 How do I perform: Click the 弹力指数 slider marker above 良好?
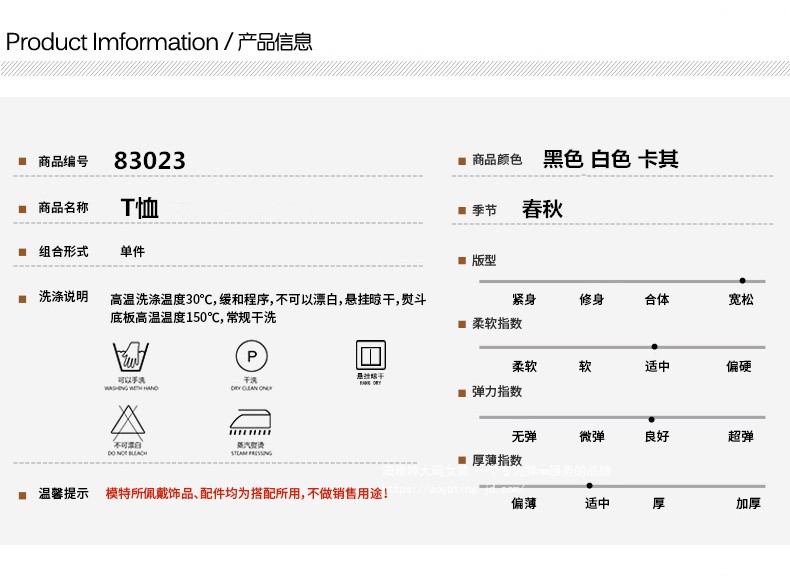coord(651,419)
